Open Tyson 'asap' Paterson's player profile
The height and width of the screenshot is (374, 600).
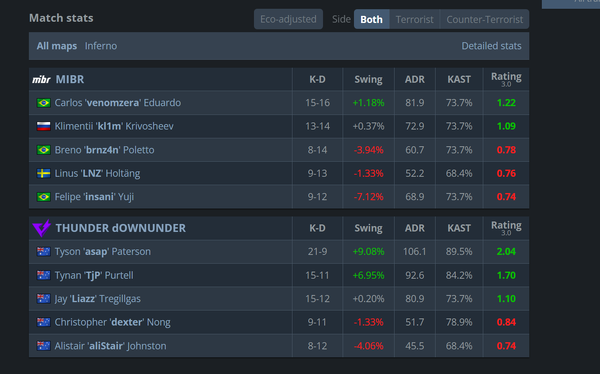click(x=103, y=252)
